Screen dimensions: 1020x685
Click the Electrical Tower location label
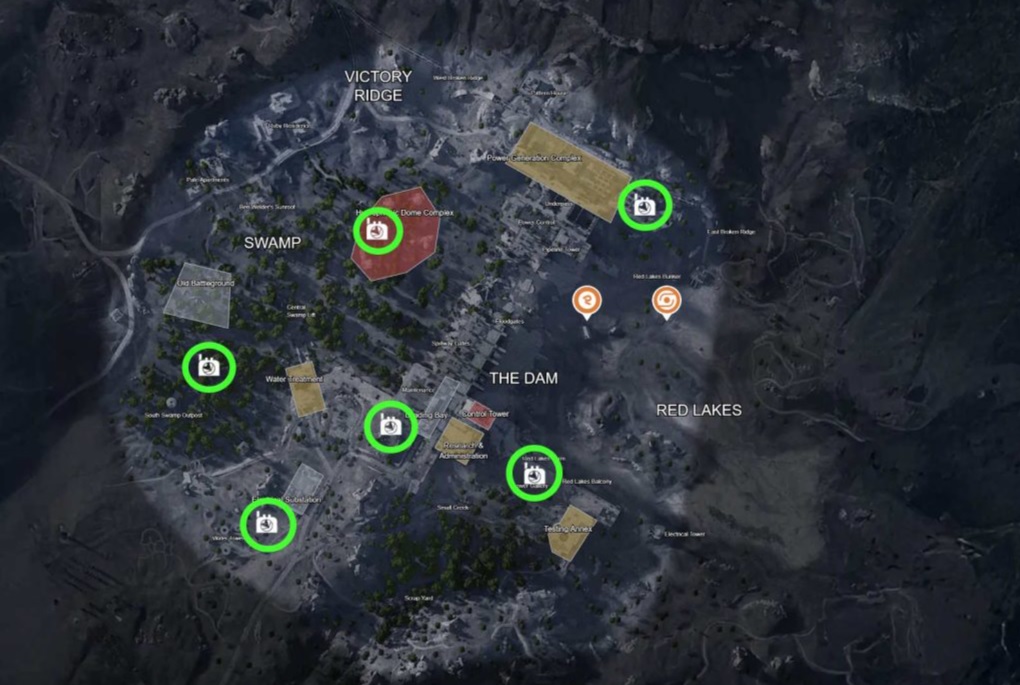[x=685, y=534]
